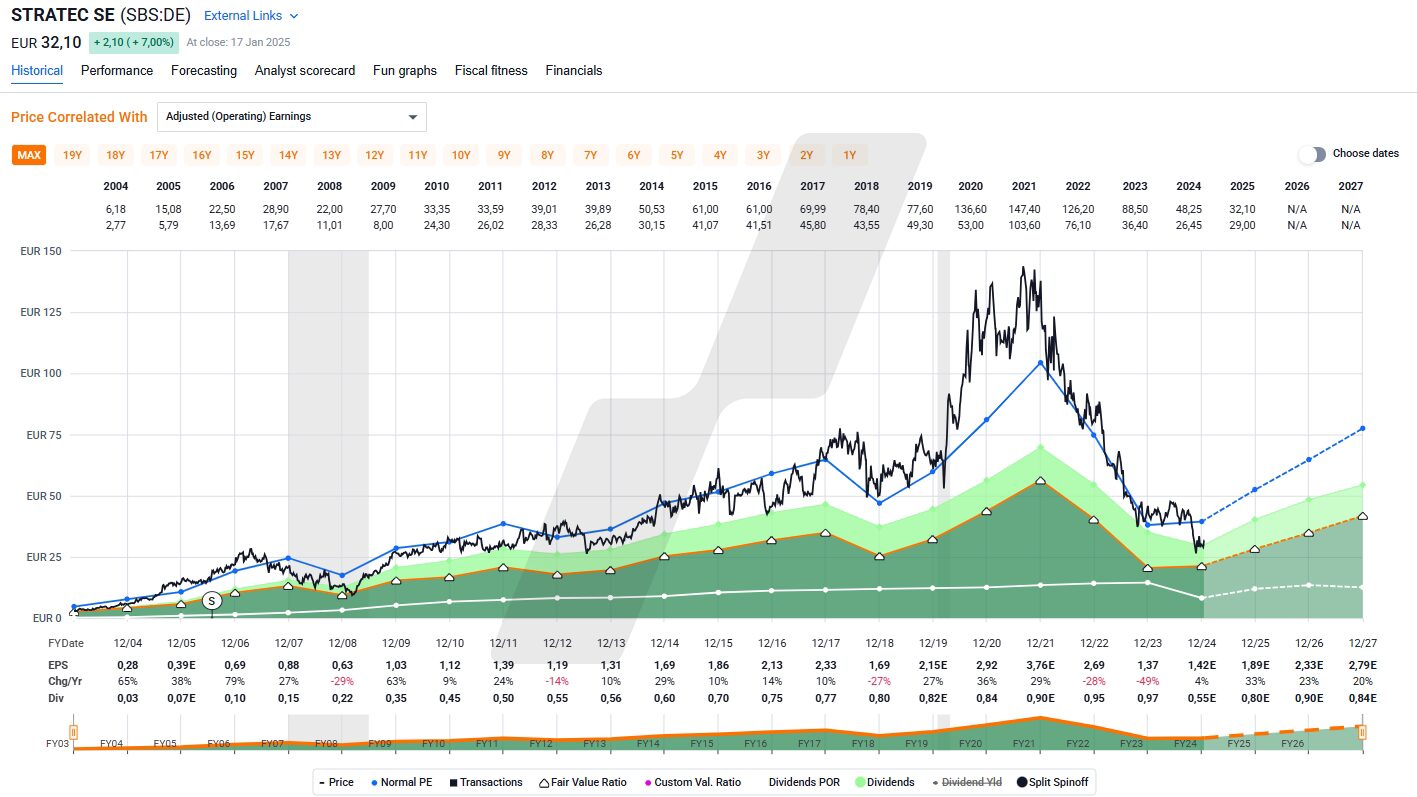The height and width of the screenshot is (797, 1417).
Task: Enable the Choose dates switch
Action: [x=1312, y=154]
